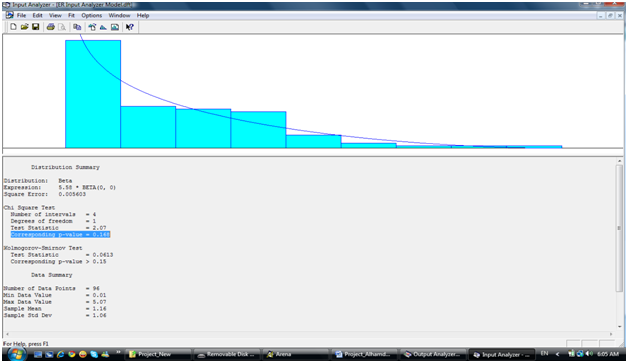Screen dimensions: 628x363
Task: Click the Open folder toolbar icon
Action: coord(24,27)
